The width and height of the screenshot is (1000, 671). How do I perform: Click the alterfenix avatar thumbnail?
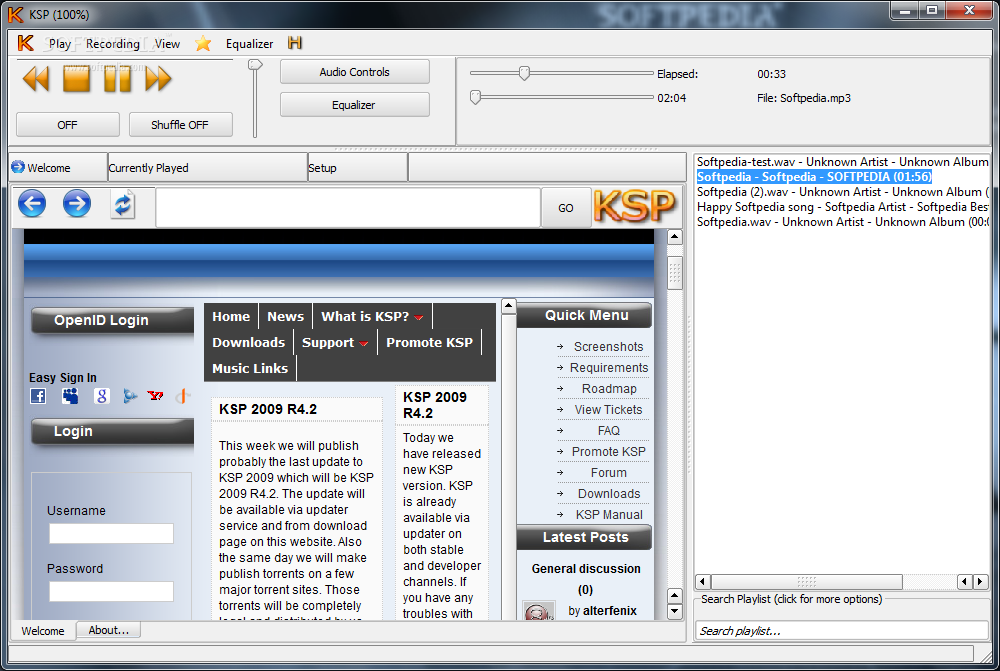[x=538, y=611]
